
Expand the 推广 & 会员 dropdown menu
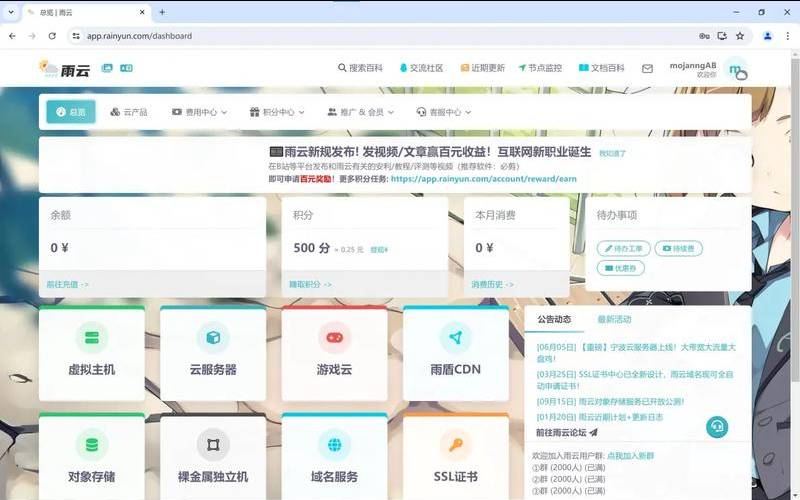point(361,112)
